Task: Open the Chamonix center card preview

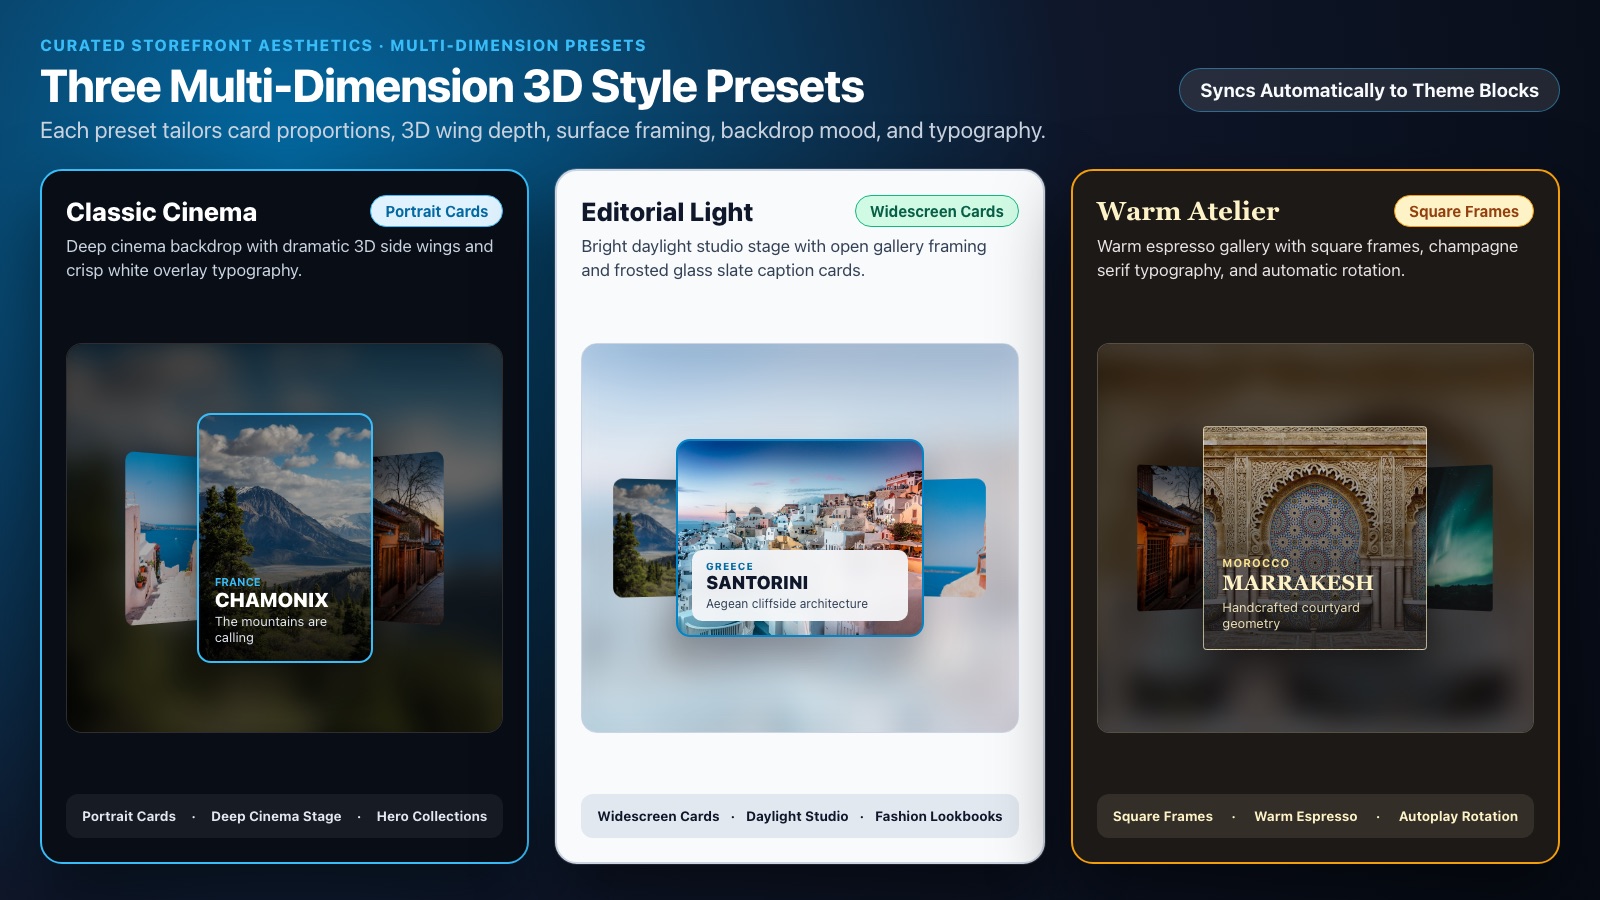Action: pos(285,538)
